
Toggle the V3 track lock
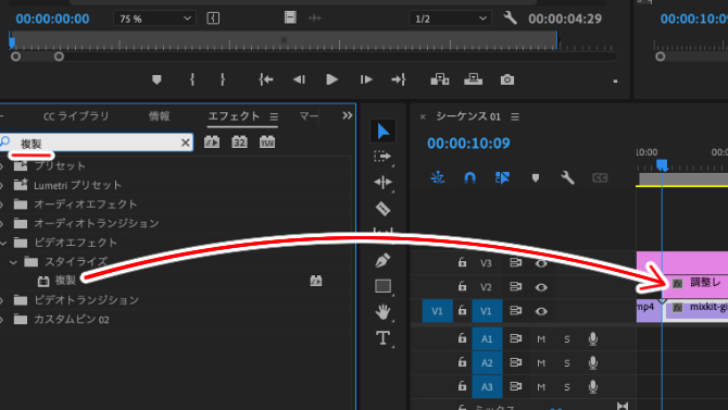tap(462, 262)
